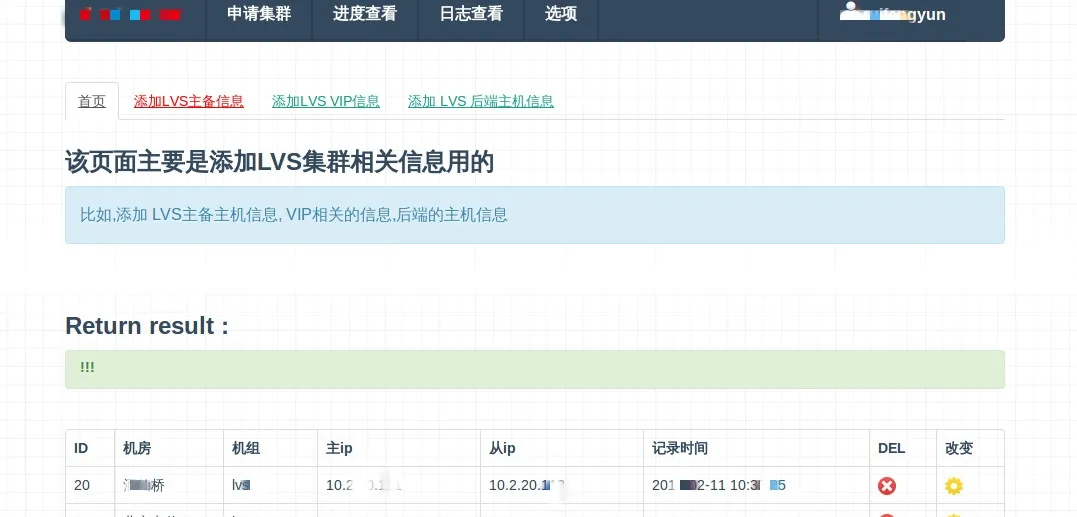Switch to the 添加 LVS 后端主机信息 tab
Viewport: 1077px width, 517px height.
pos(481,102)
